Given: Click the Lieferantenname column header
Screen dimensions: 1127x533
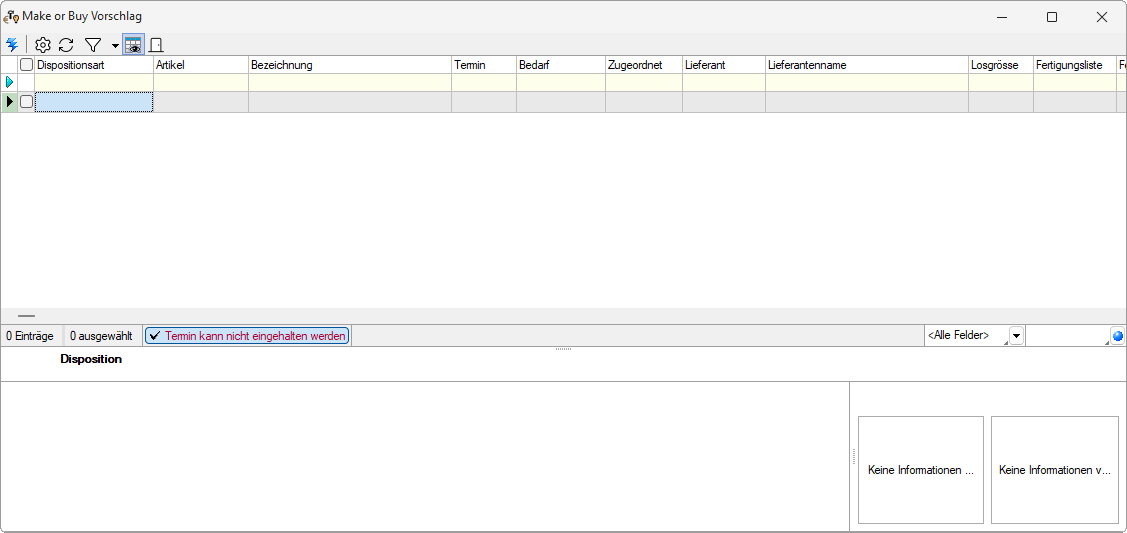Looking at the screenshot, I should (x=866, y=65).
